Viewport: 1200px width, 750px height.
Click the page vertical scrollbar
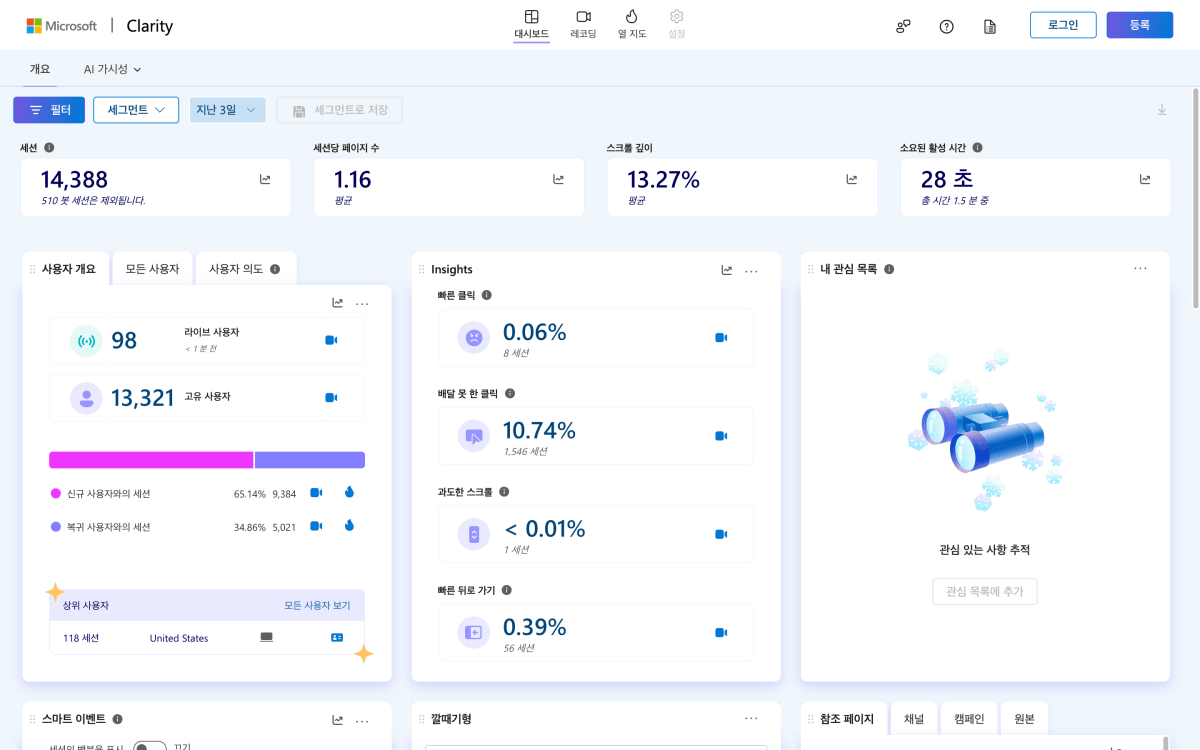point(1195,198)
